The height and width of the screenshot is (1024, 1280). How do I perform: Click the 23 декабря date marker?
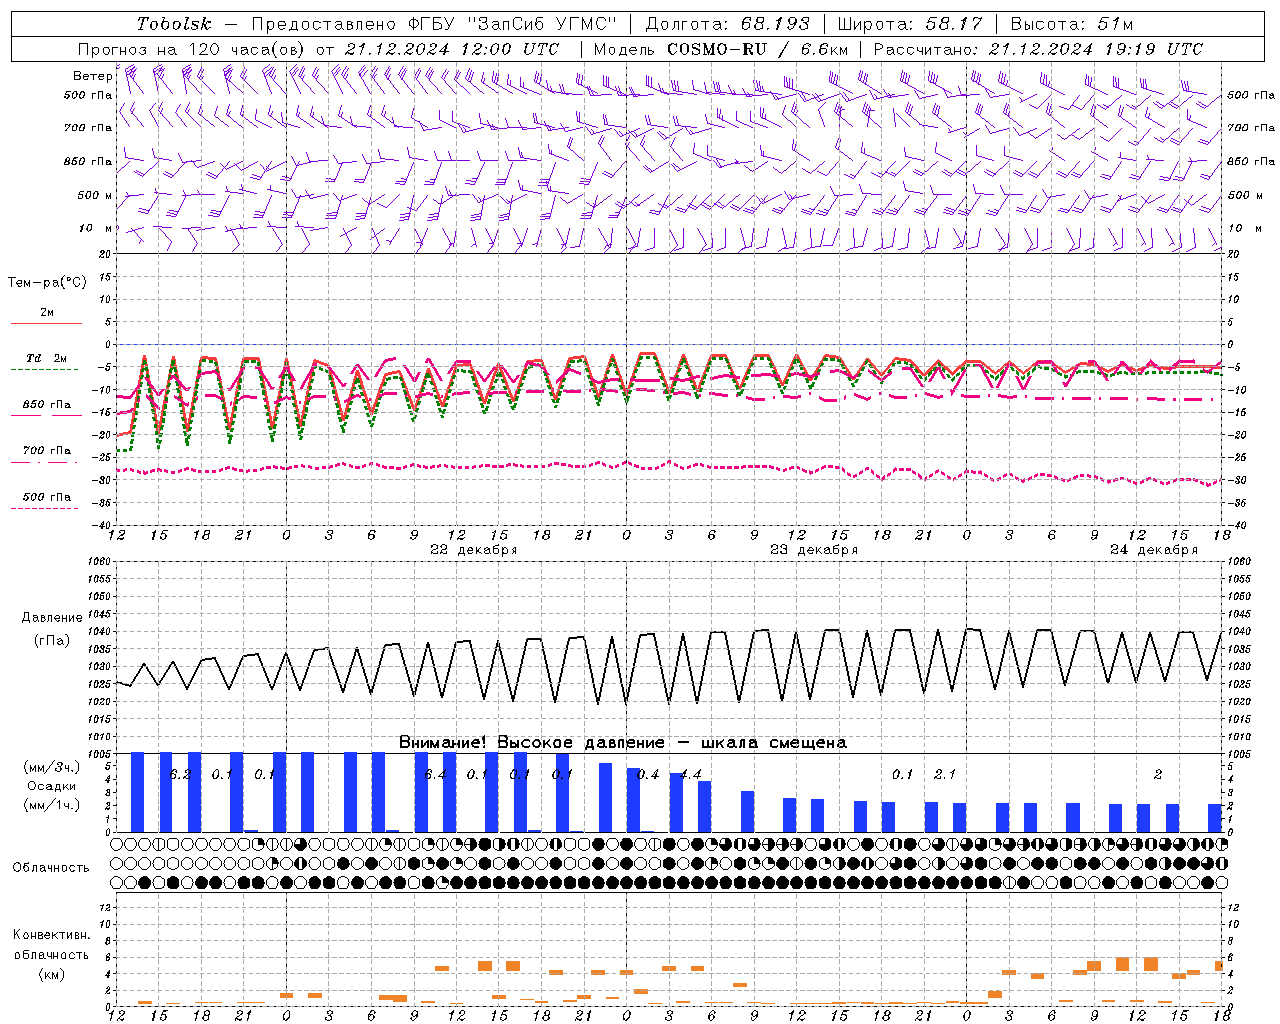[813, 550]
